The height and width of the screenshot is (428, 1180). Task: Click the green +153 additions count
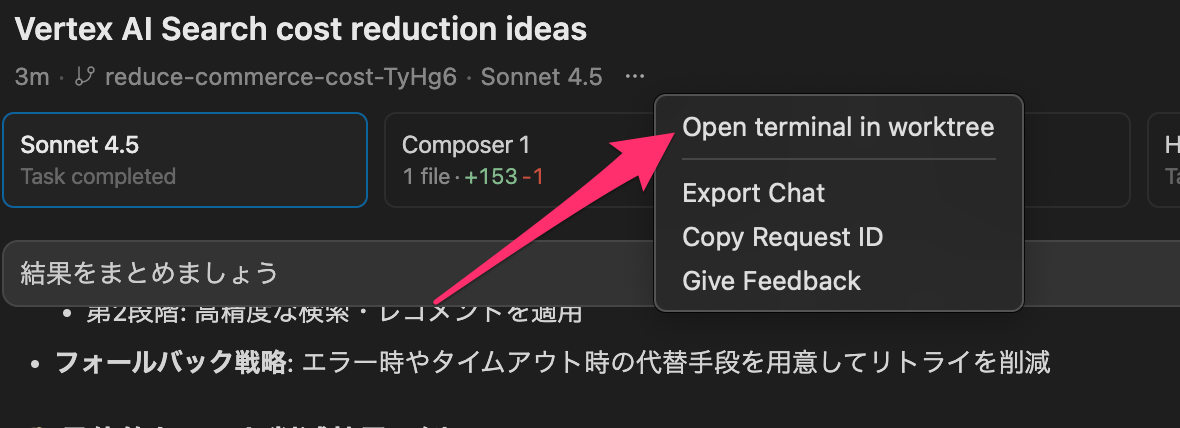click(x=491, y=177)
